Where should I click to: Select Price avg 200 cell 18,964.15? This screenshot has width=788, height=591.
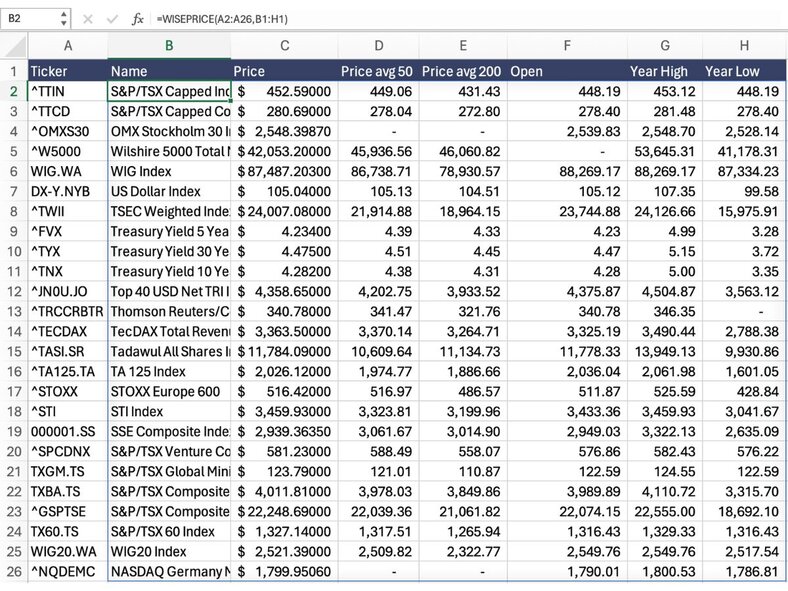(463, 212)
